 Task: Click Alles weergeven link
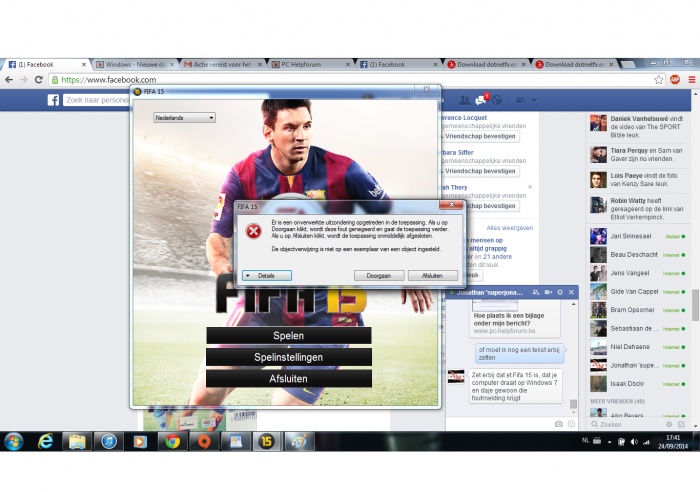click(x=509, y=228)
